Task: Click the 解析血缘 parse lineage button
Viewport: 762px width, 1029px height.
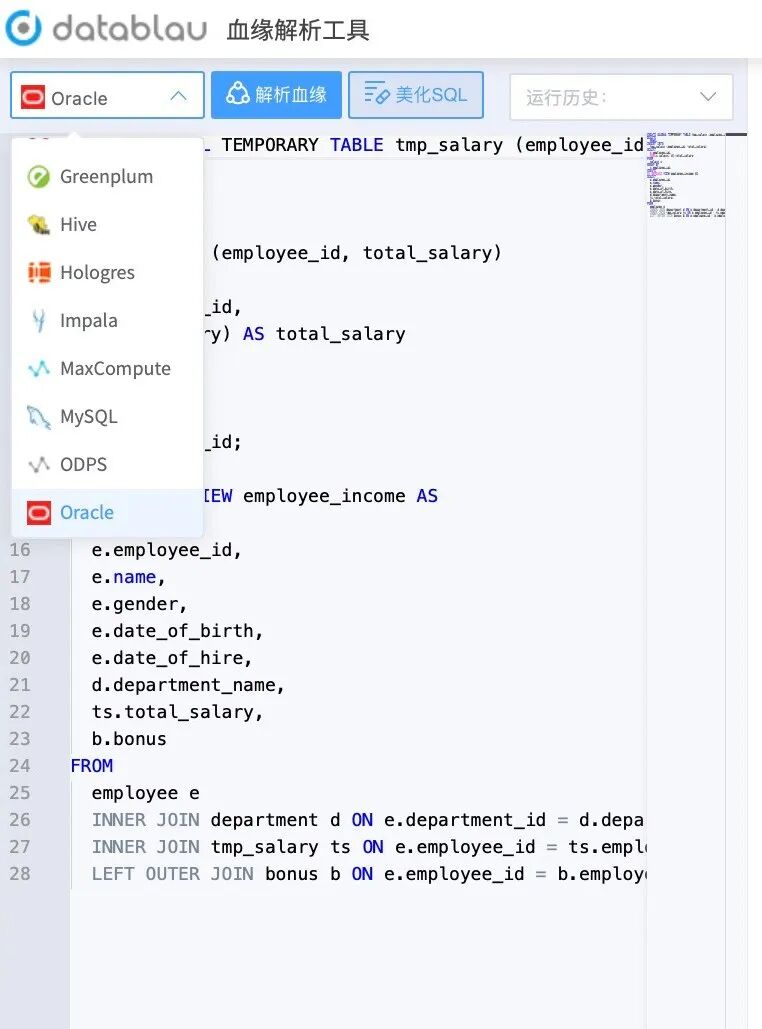Action: point(276,95)
